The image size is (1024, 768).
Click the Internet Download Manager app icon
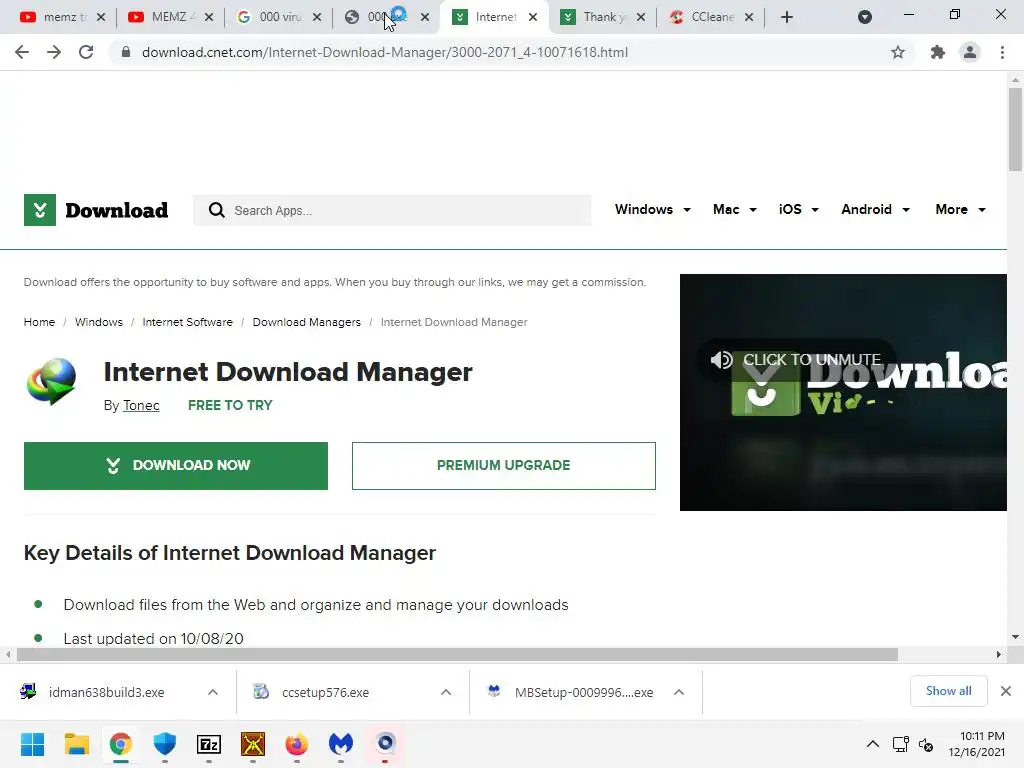(51, 381)
